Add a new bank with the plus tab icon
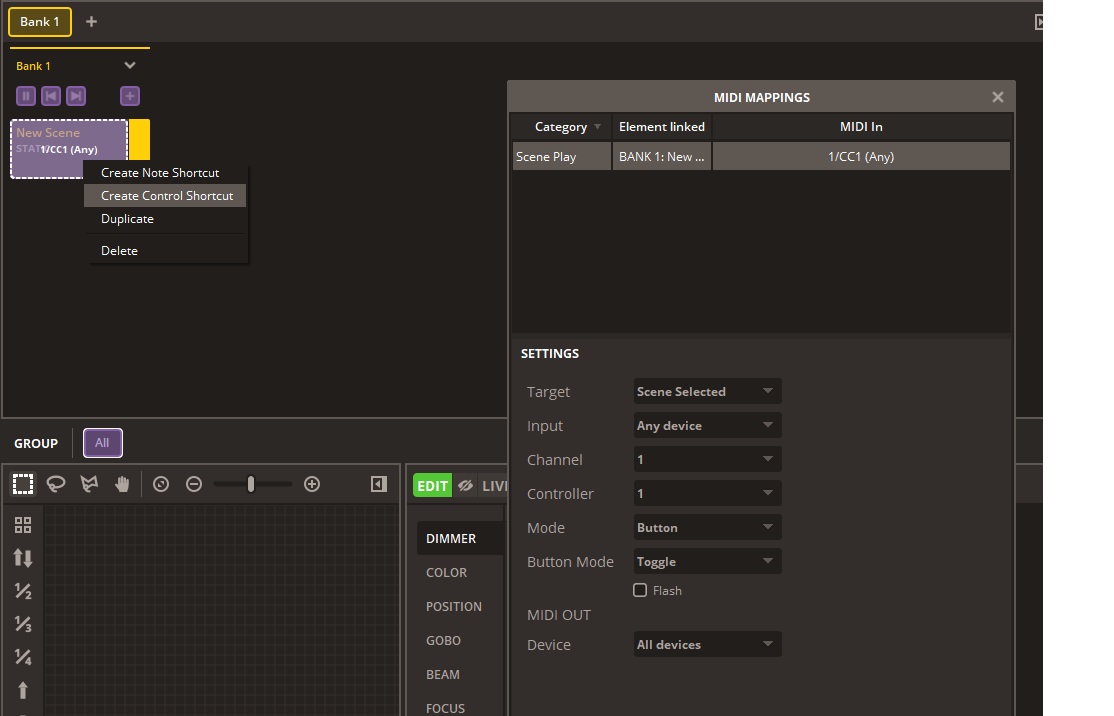Screen dimensions: 1114x716 pyautogui.click(x=91, y=21)
